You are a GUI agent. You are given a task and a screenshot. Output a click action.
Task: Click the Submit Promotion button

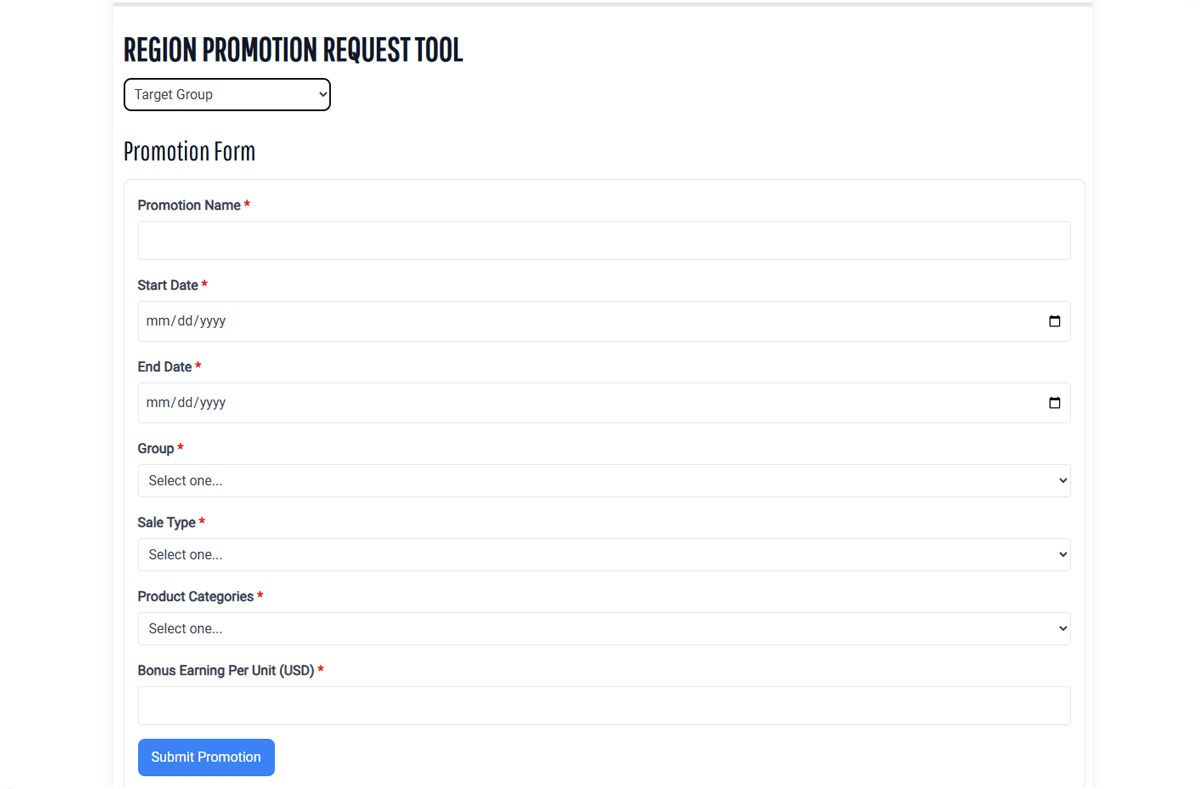206,757
